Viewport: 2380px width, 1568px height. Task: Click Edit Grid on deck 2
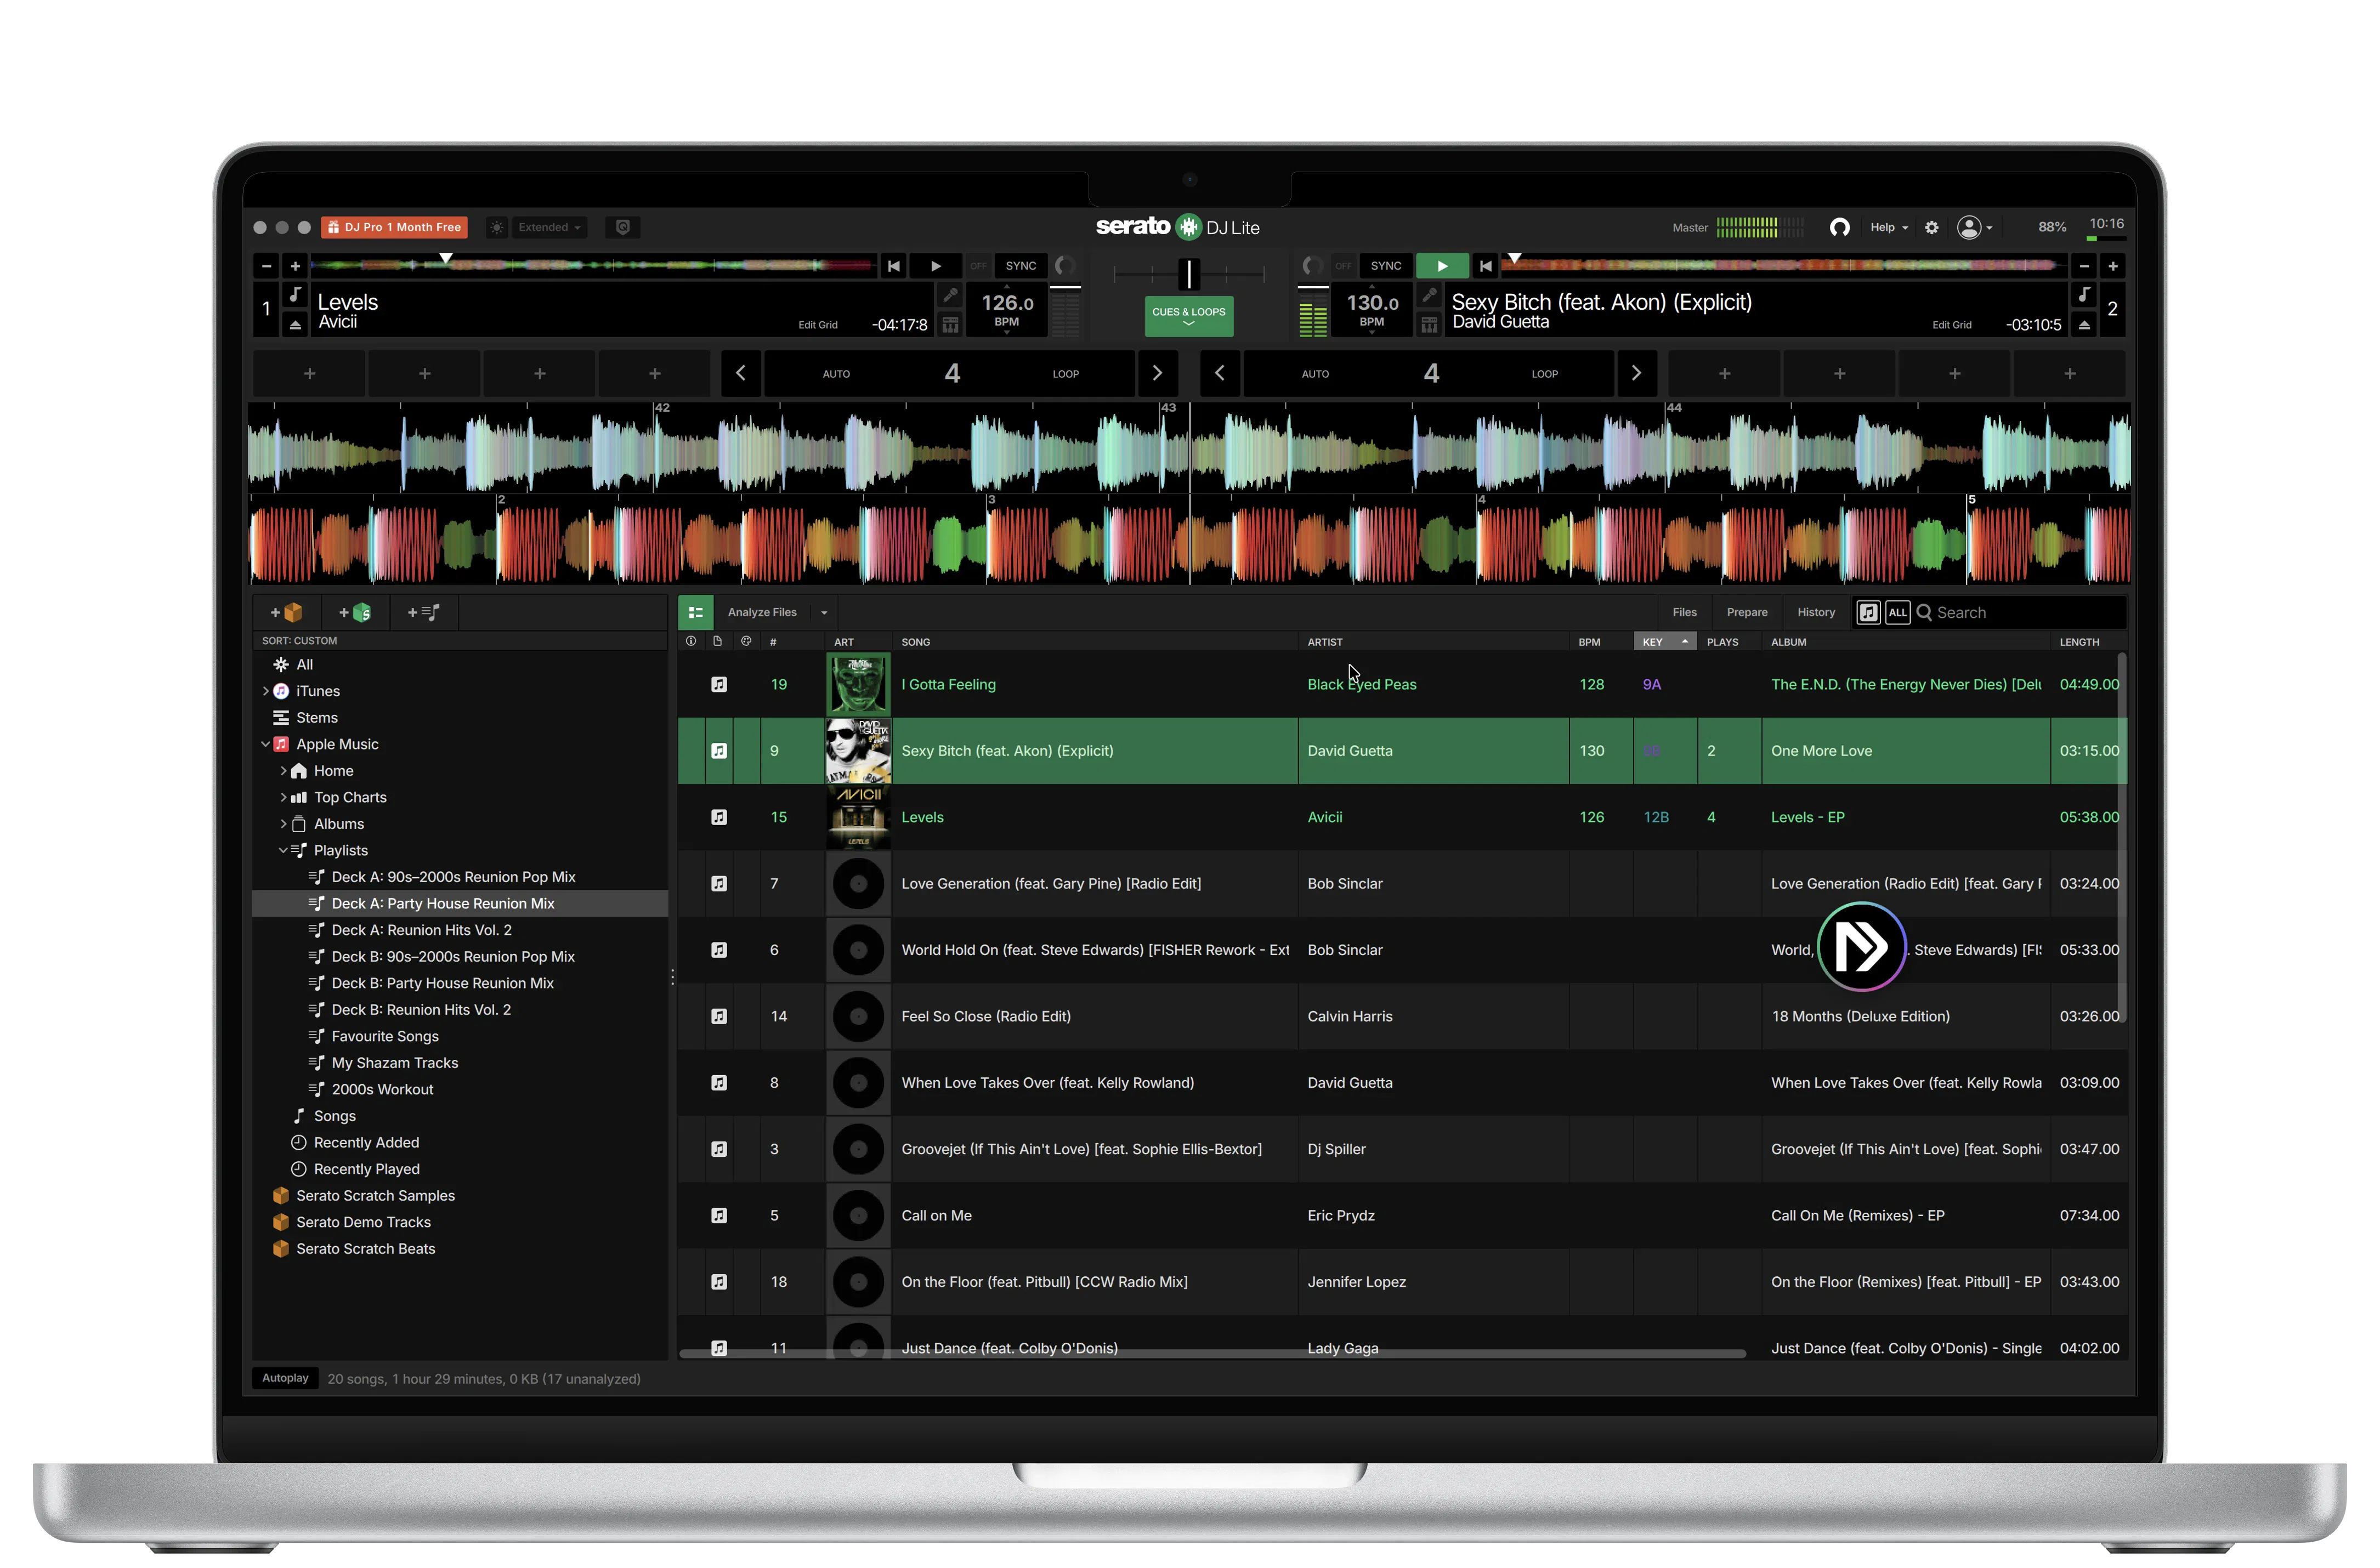(x=1952, y=325)
